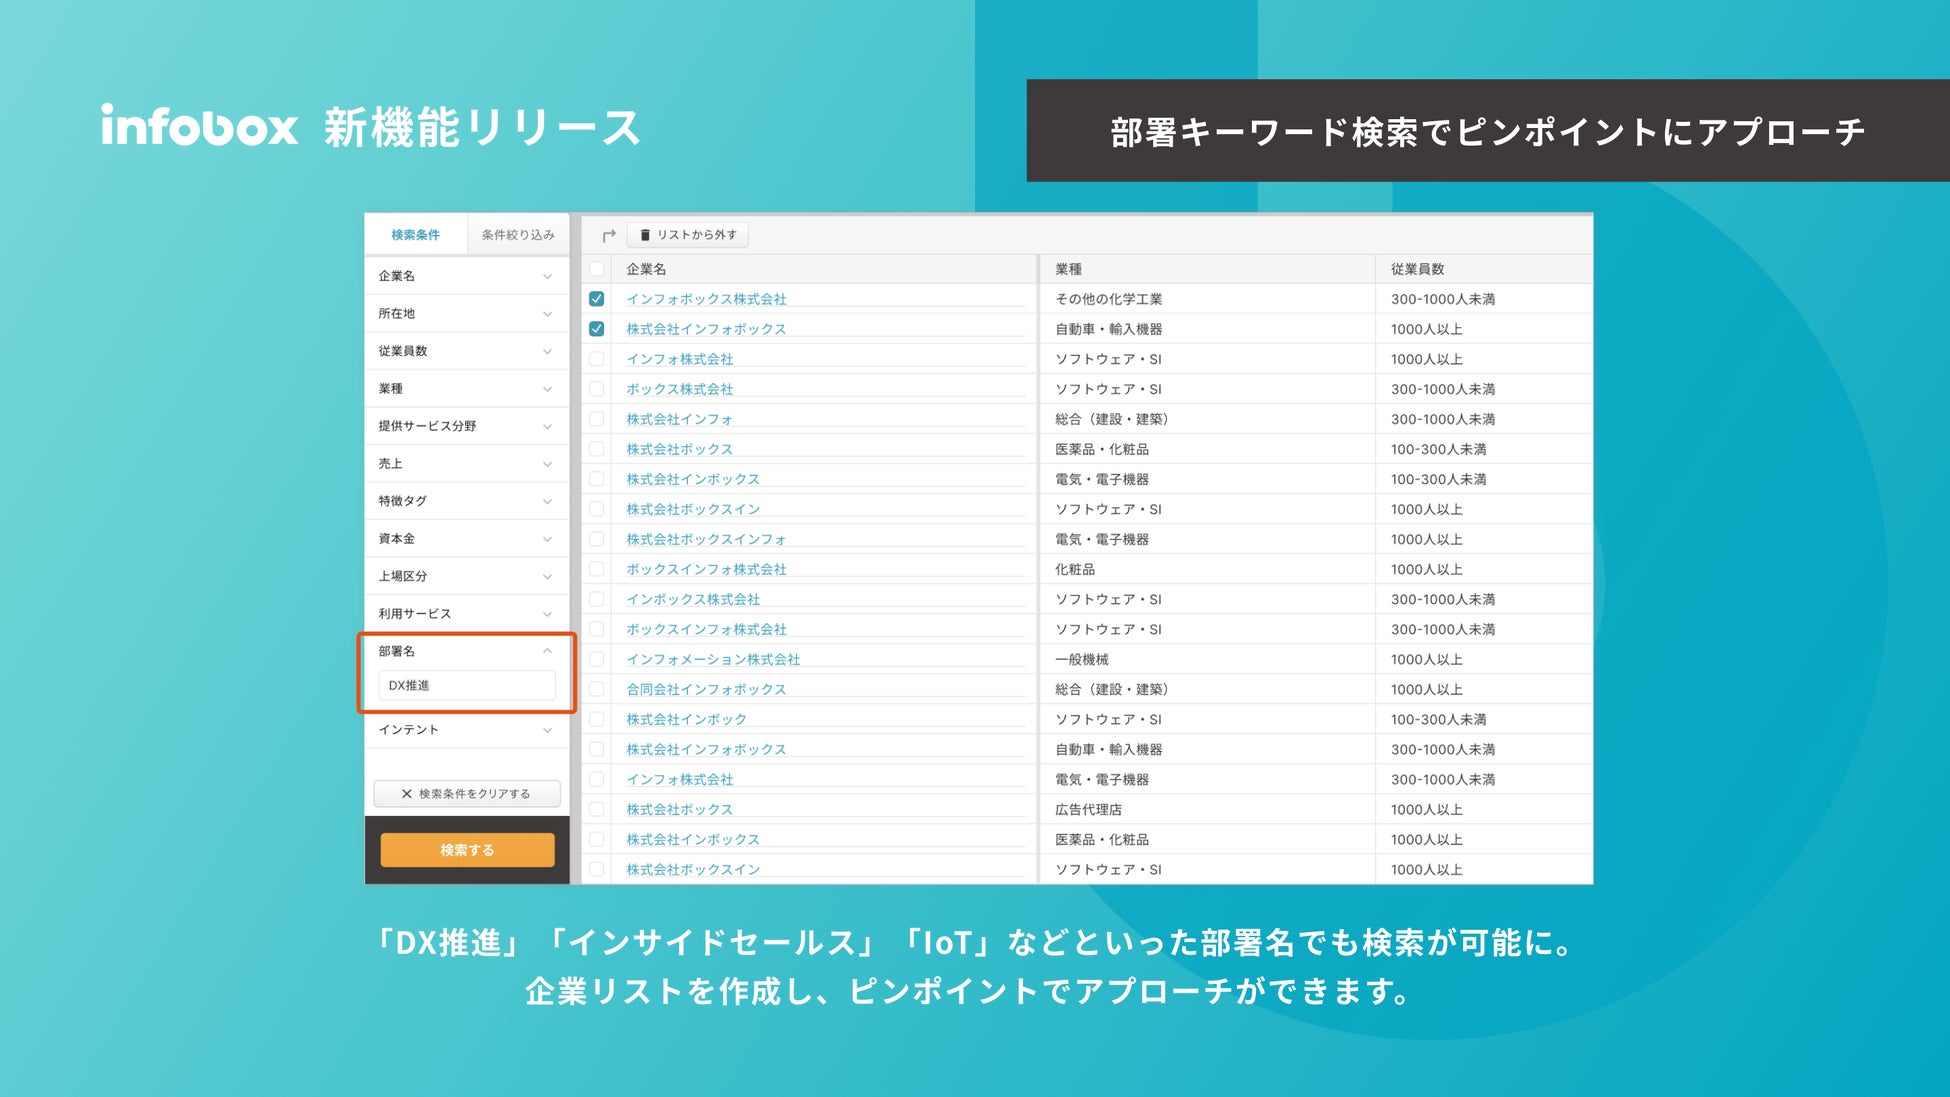
Task: Click the 部署名 input field with DX推進
Action: (466, 686)
